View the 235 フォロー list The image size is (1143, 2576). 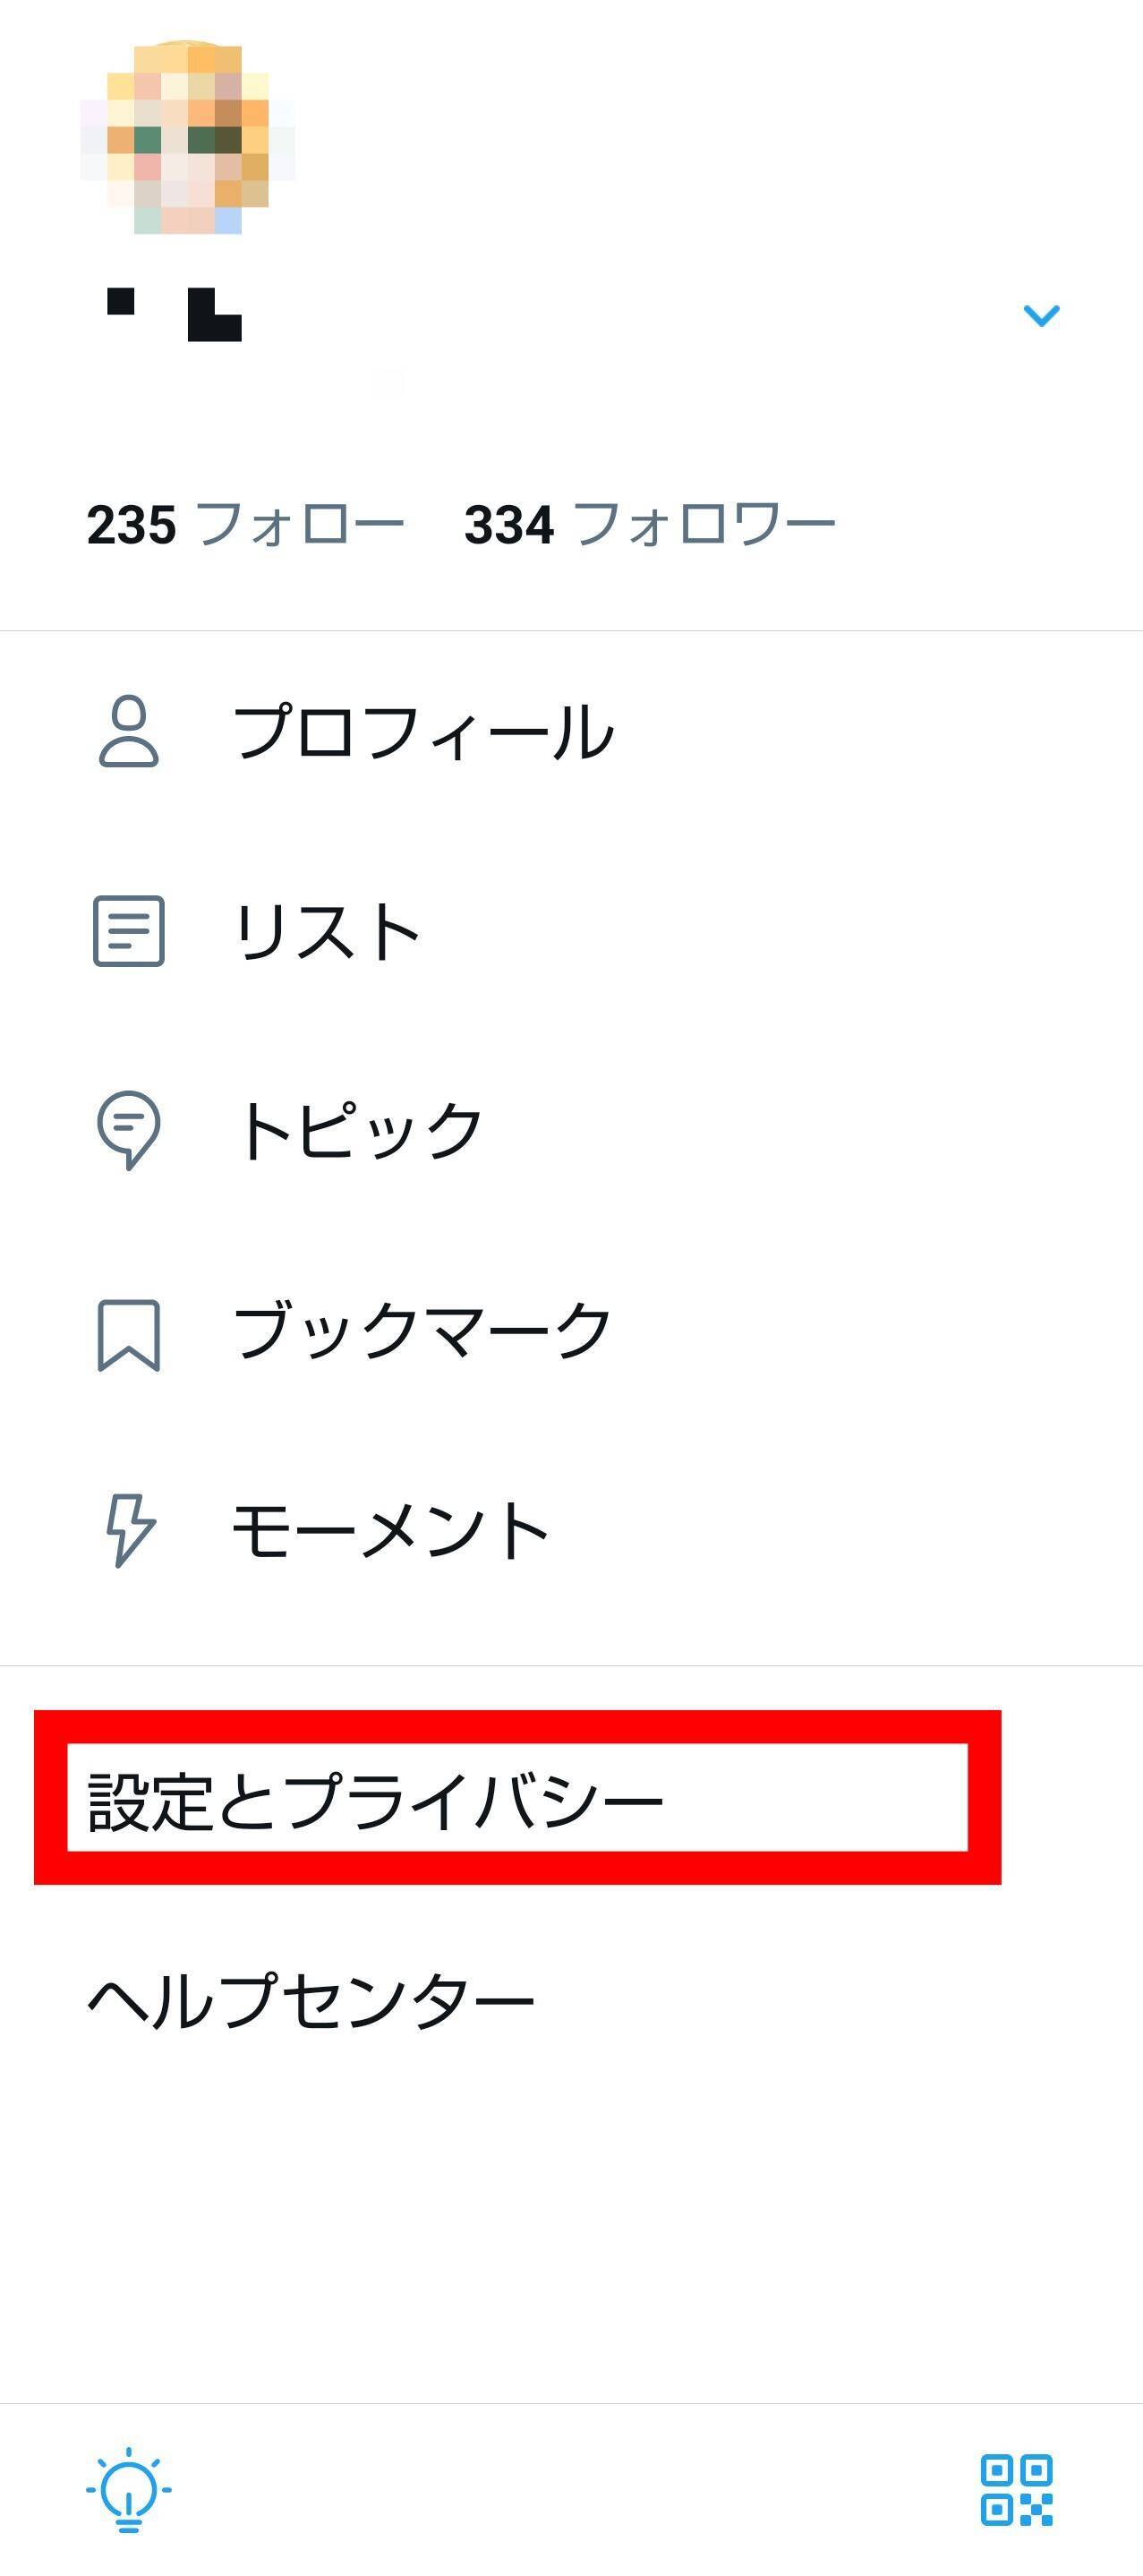(245, 525)
